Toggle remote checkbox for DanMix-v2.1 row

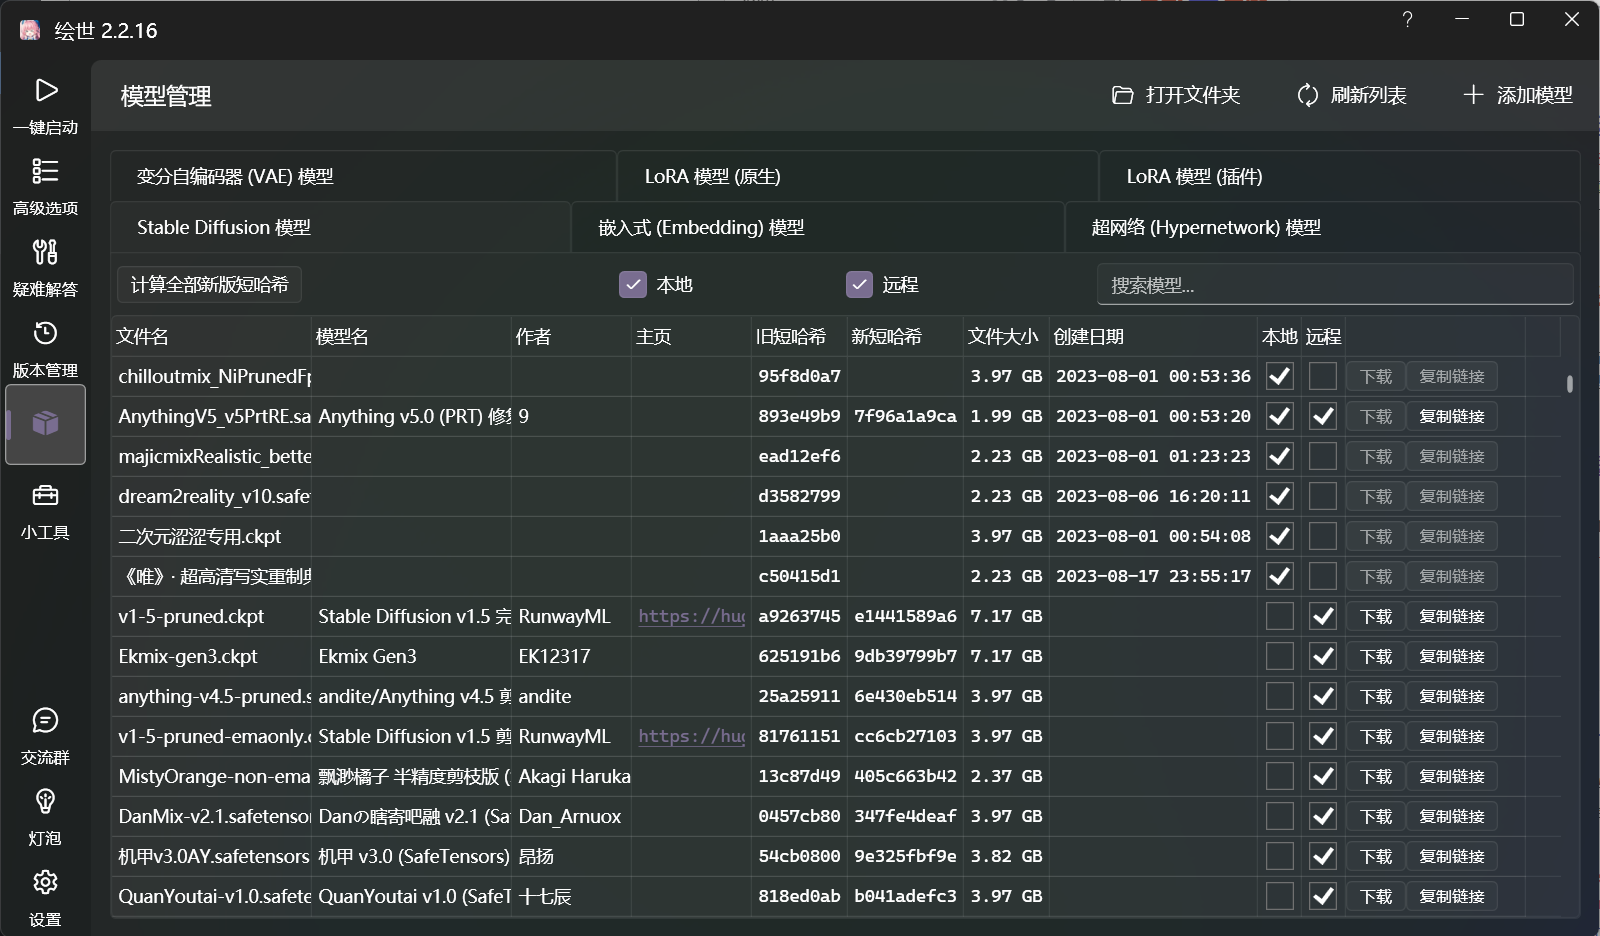click(1323, 816)
